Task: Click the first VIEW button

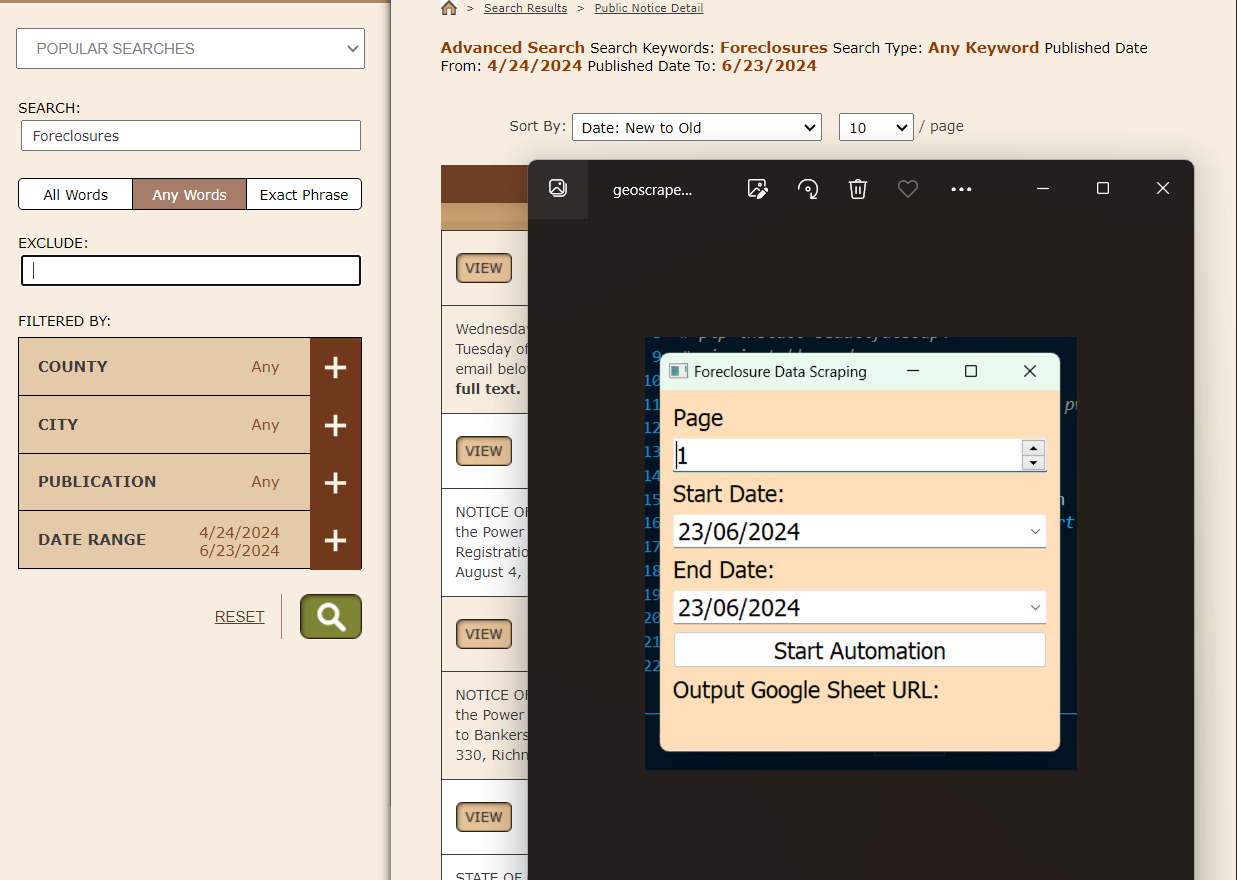Action: point(484,268)
